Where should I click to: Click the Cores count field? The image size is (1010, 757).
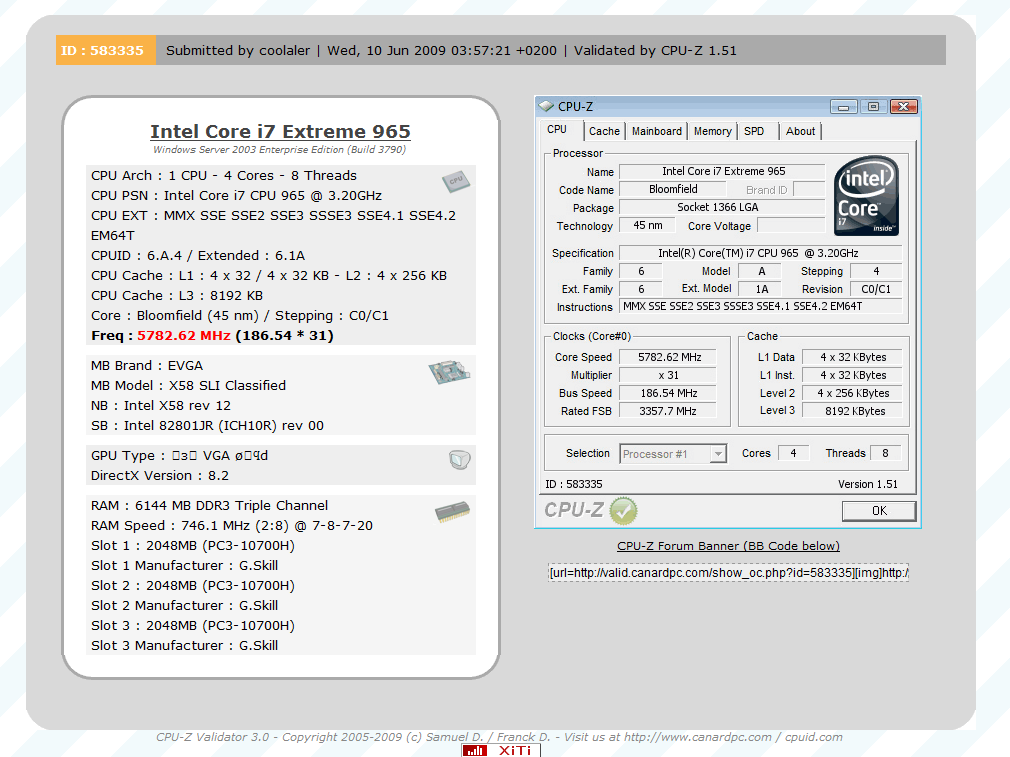pyautogui.click(x=793, y=454)
